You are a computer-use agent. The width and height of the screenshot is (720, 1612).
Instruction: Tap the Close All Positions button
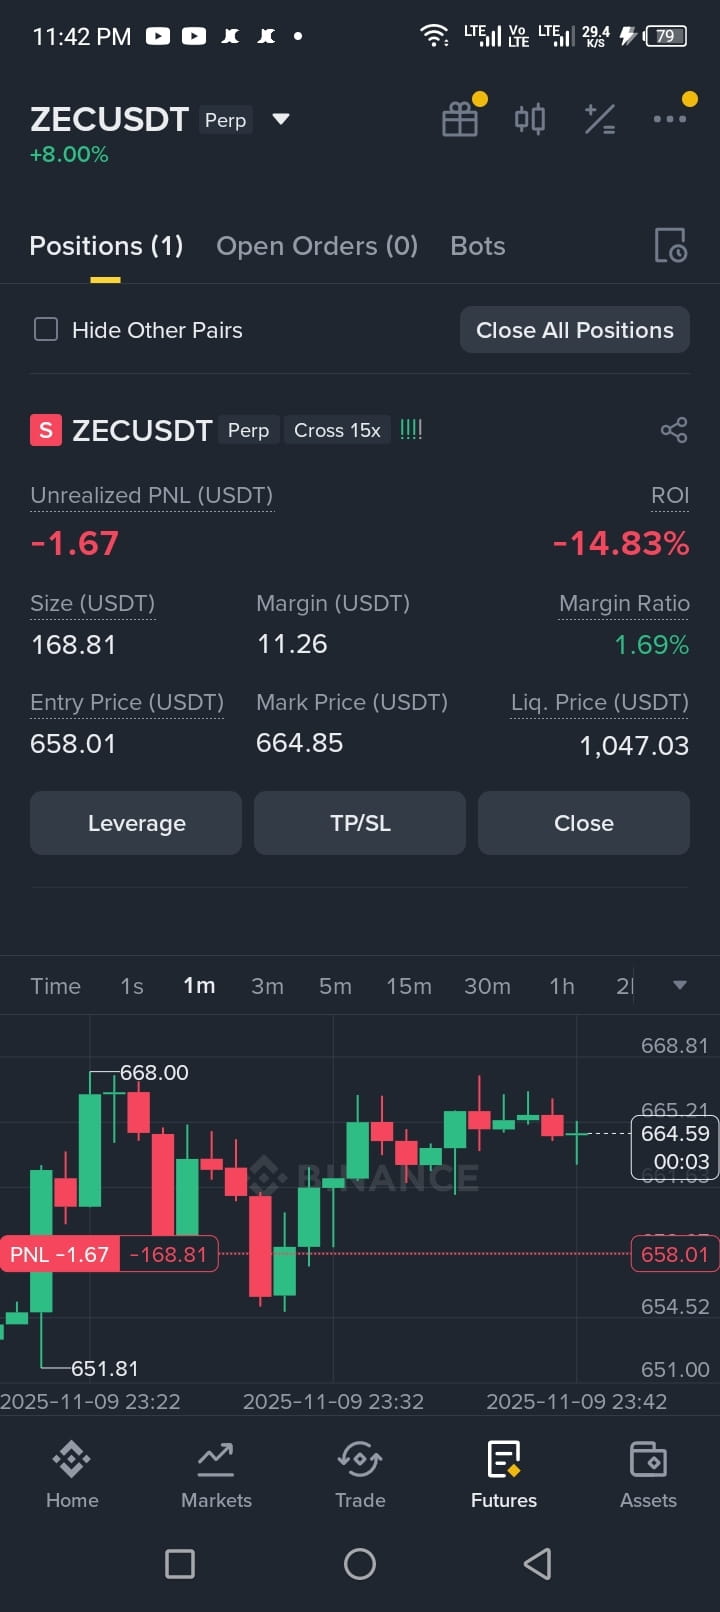575,330
